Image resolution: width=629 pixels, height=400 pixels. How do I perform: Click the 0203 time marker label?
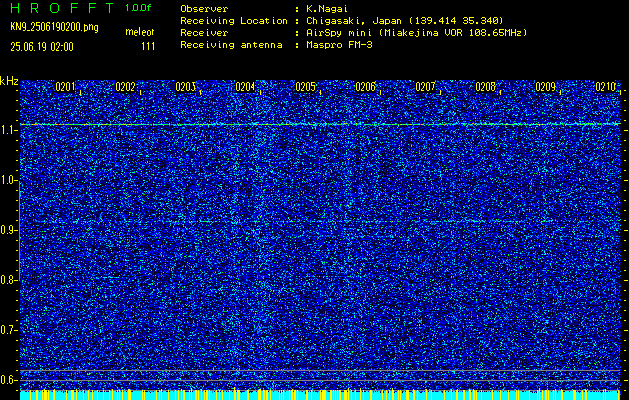pos(185,87)
